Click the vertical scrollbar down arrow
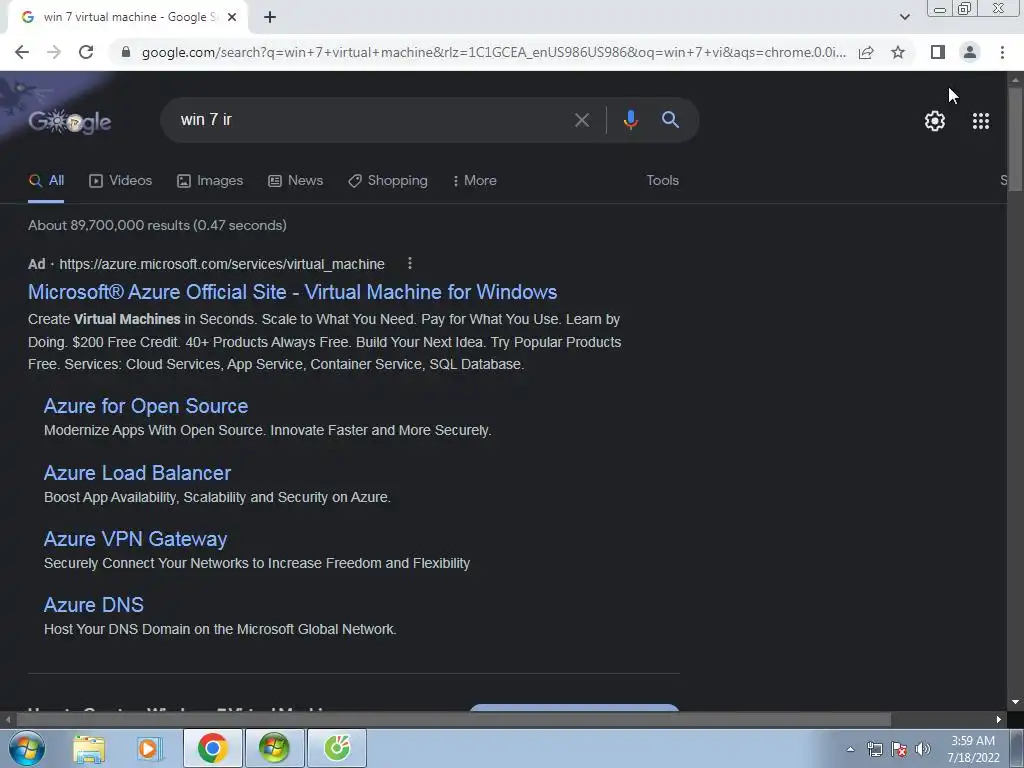This screenshot has width=1024, height=768. tap(1015, 702)
